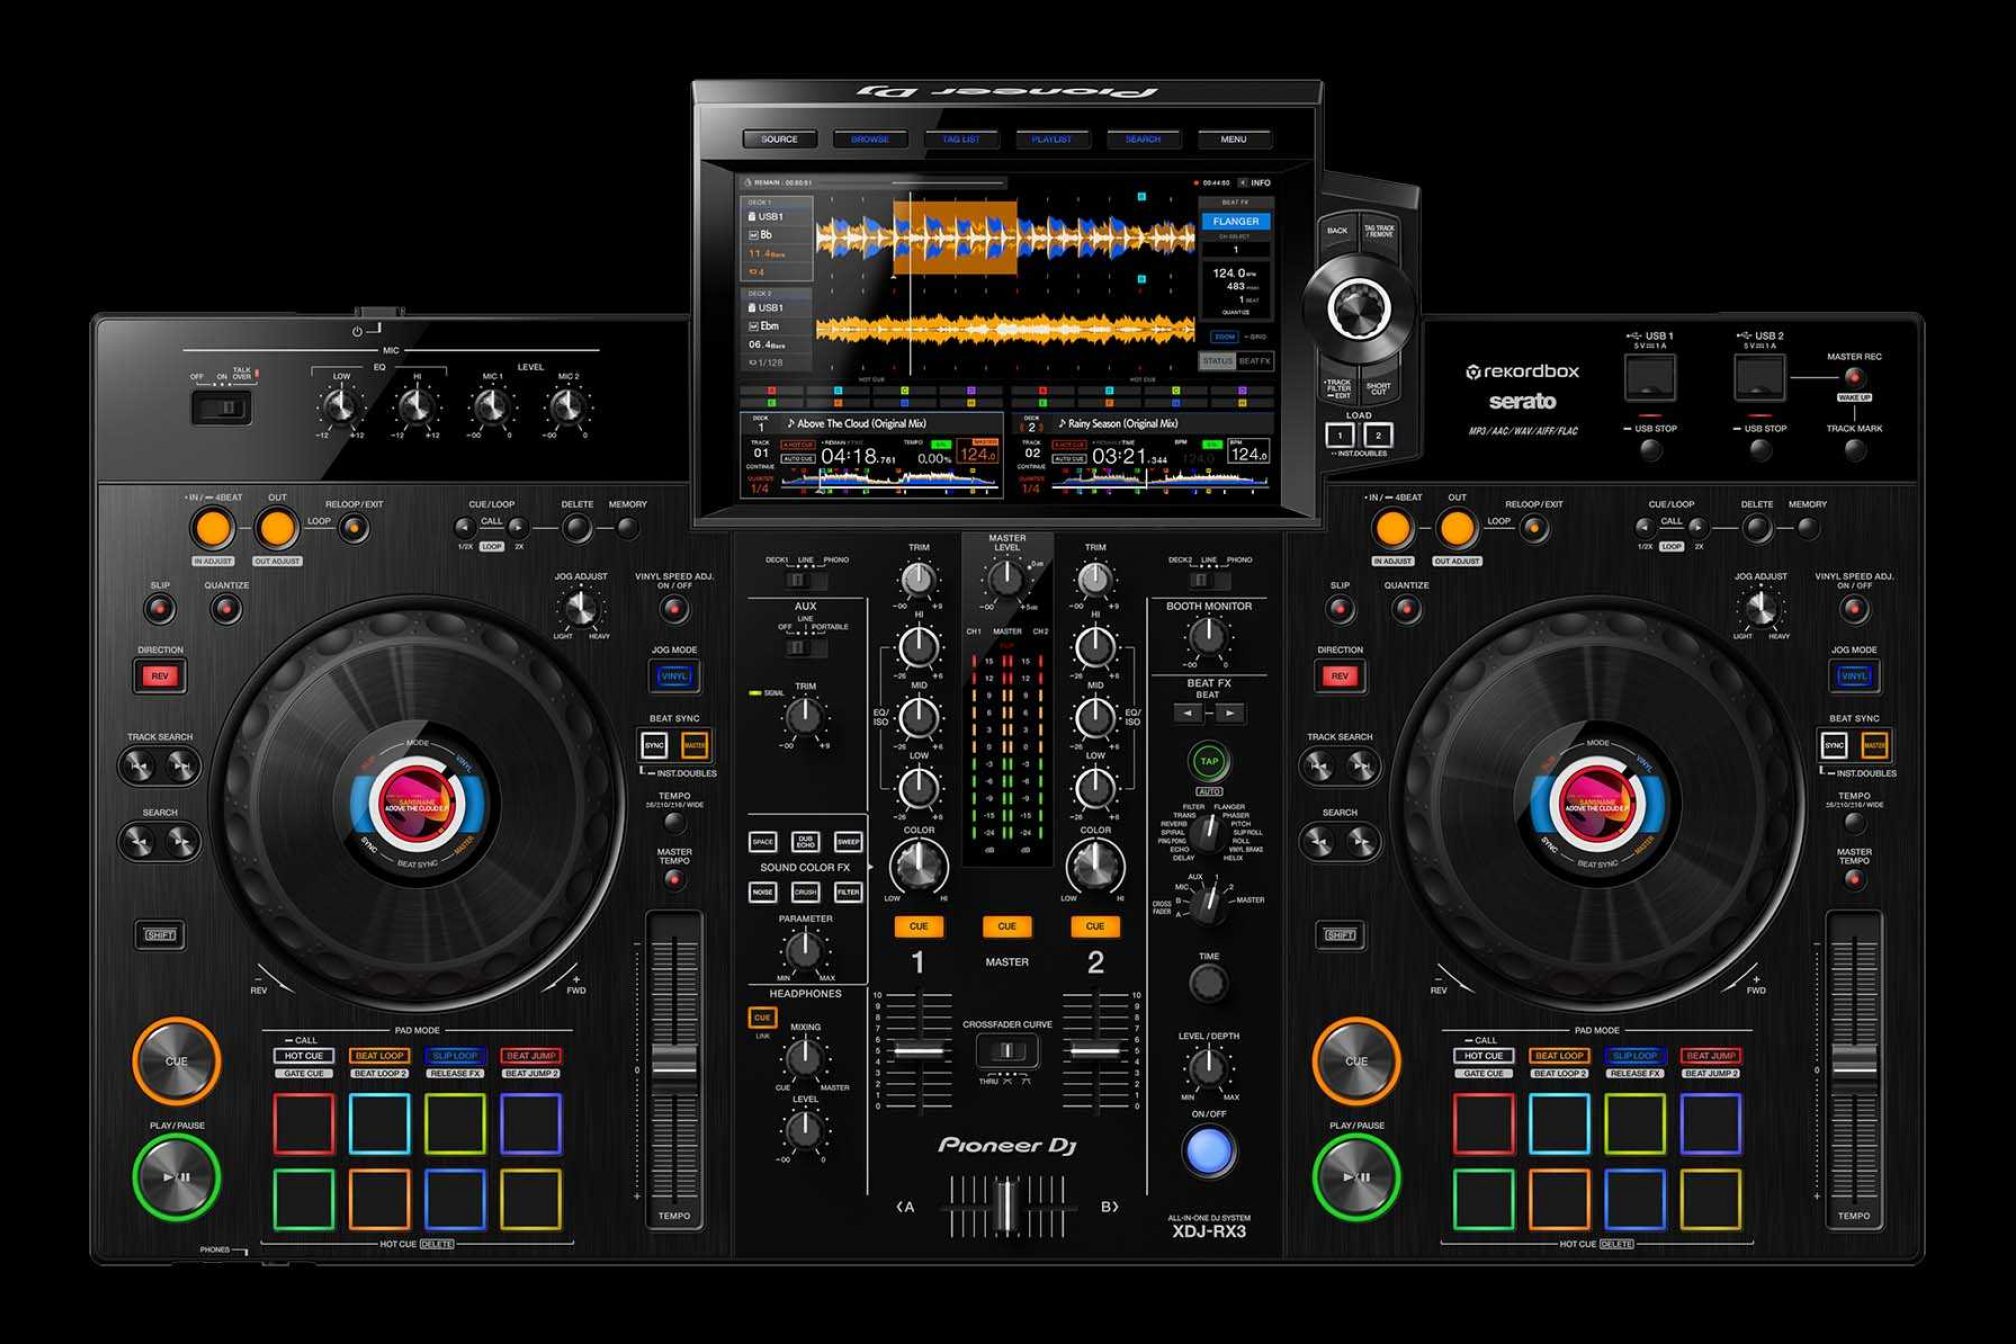The height and width of the screenshot is (1344, 2016).
Task: Toggle the blue BEAT FX ON/OFF button
Action: pyautogui.click(x=1209, y=1151)
